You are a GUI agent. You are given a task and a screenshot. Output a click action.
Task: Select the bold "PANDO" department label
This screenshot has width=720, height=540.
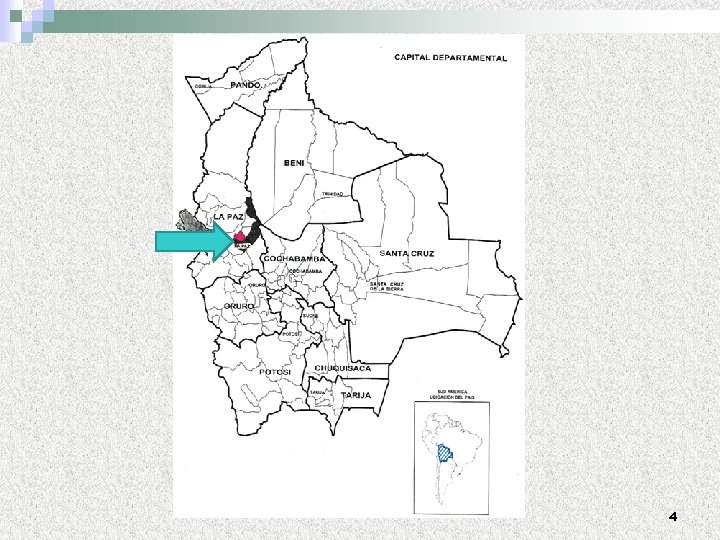246,85
